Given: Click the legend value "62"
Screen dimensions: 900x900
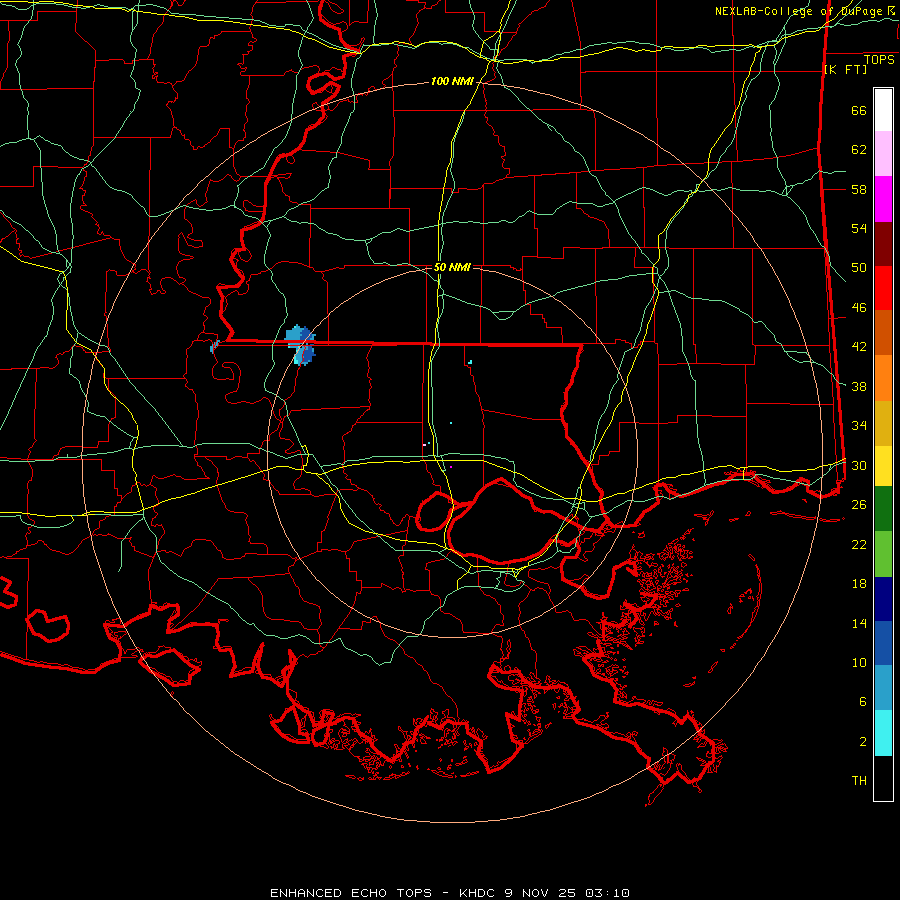Looking at the screenshot, I should [859, 150].
